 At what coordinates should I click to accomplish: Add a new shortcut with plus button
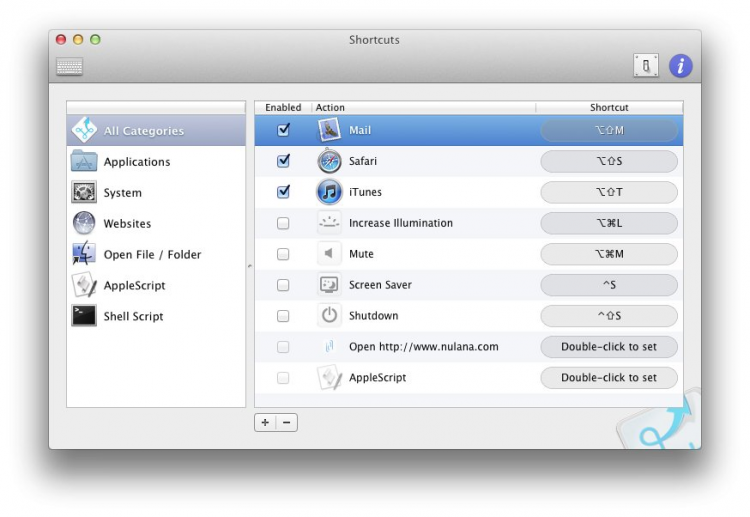coord(265,422)
